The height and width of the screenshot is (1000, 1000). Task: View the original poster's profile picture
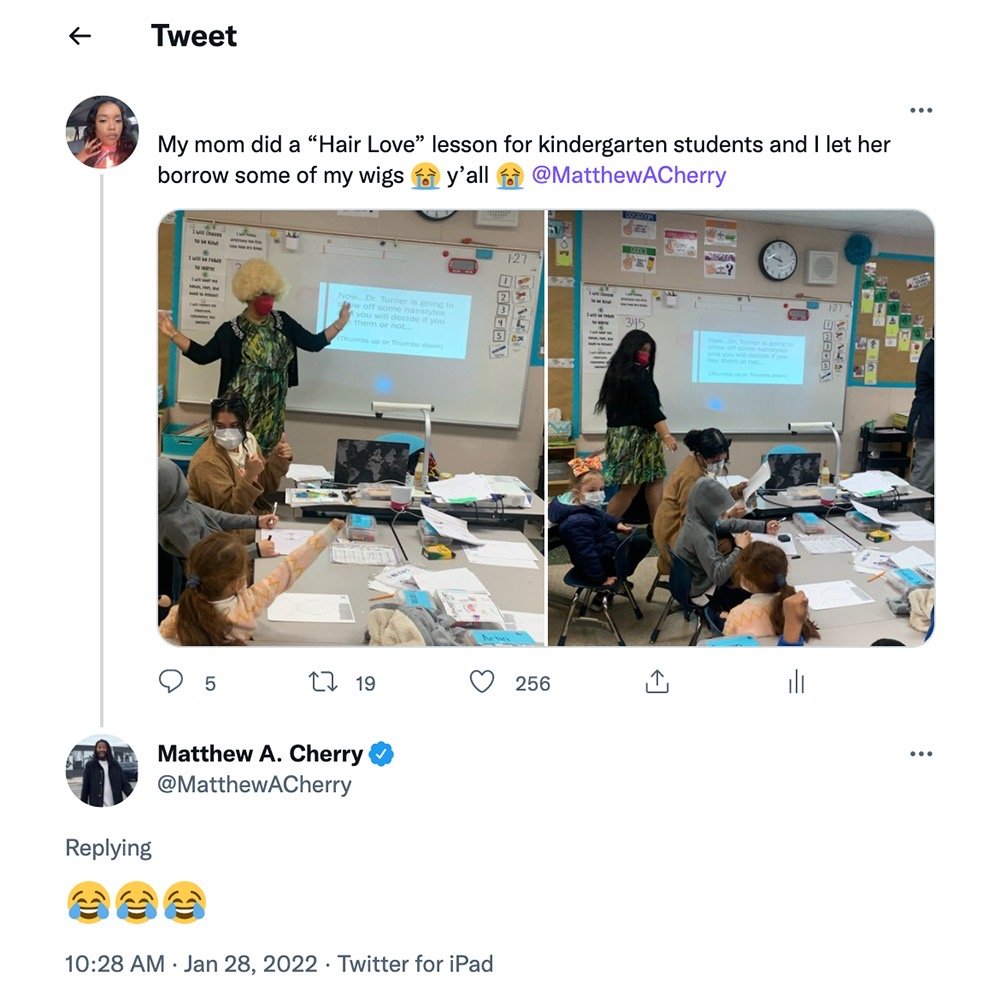pyautogui.click(x=102, y=132)
